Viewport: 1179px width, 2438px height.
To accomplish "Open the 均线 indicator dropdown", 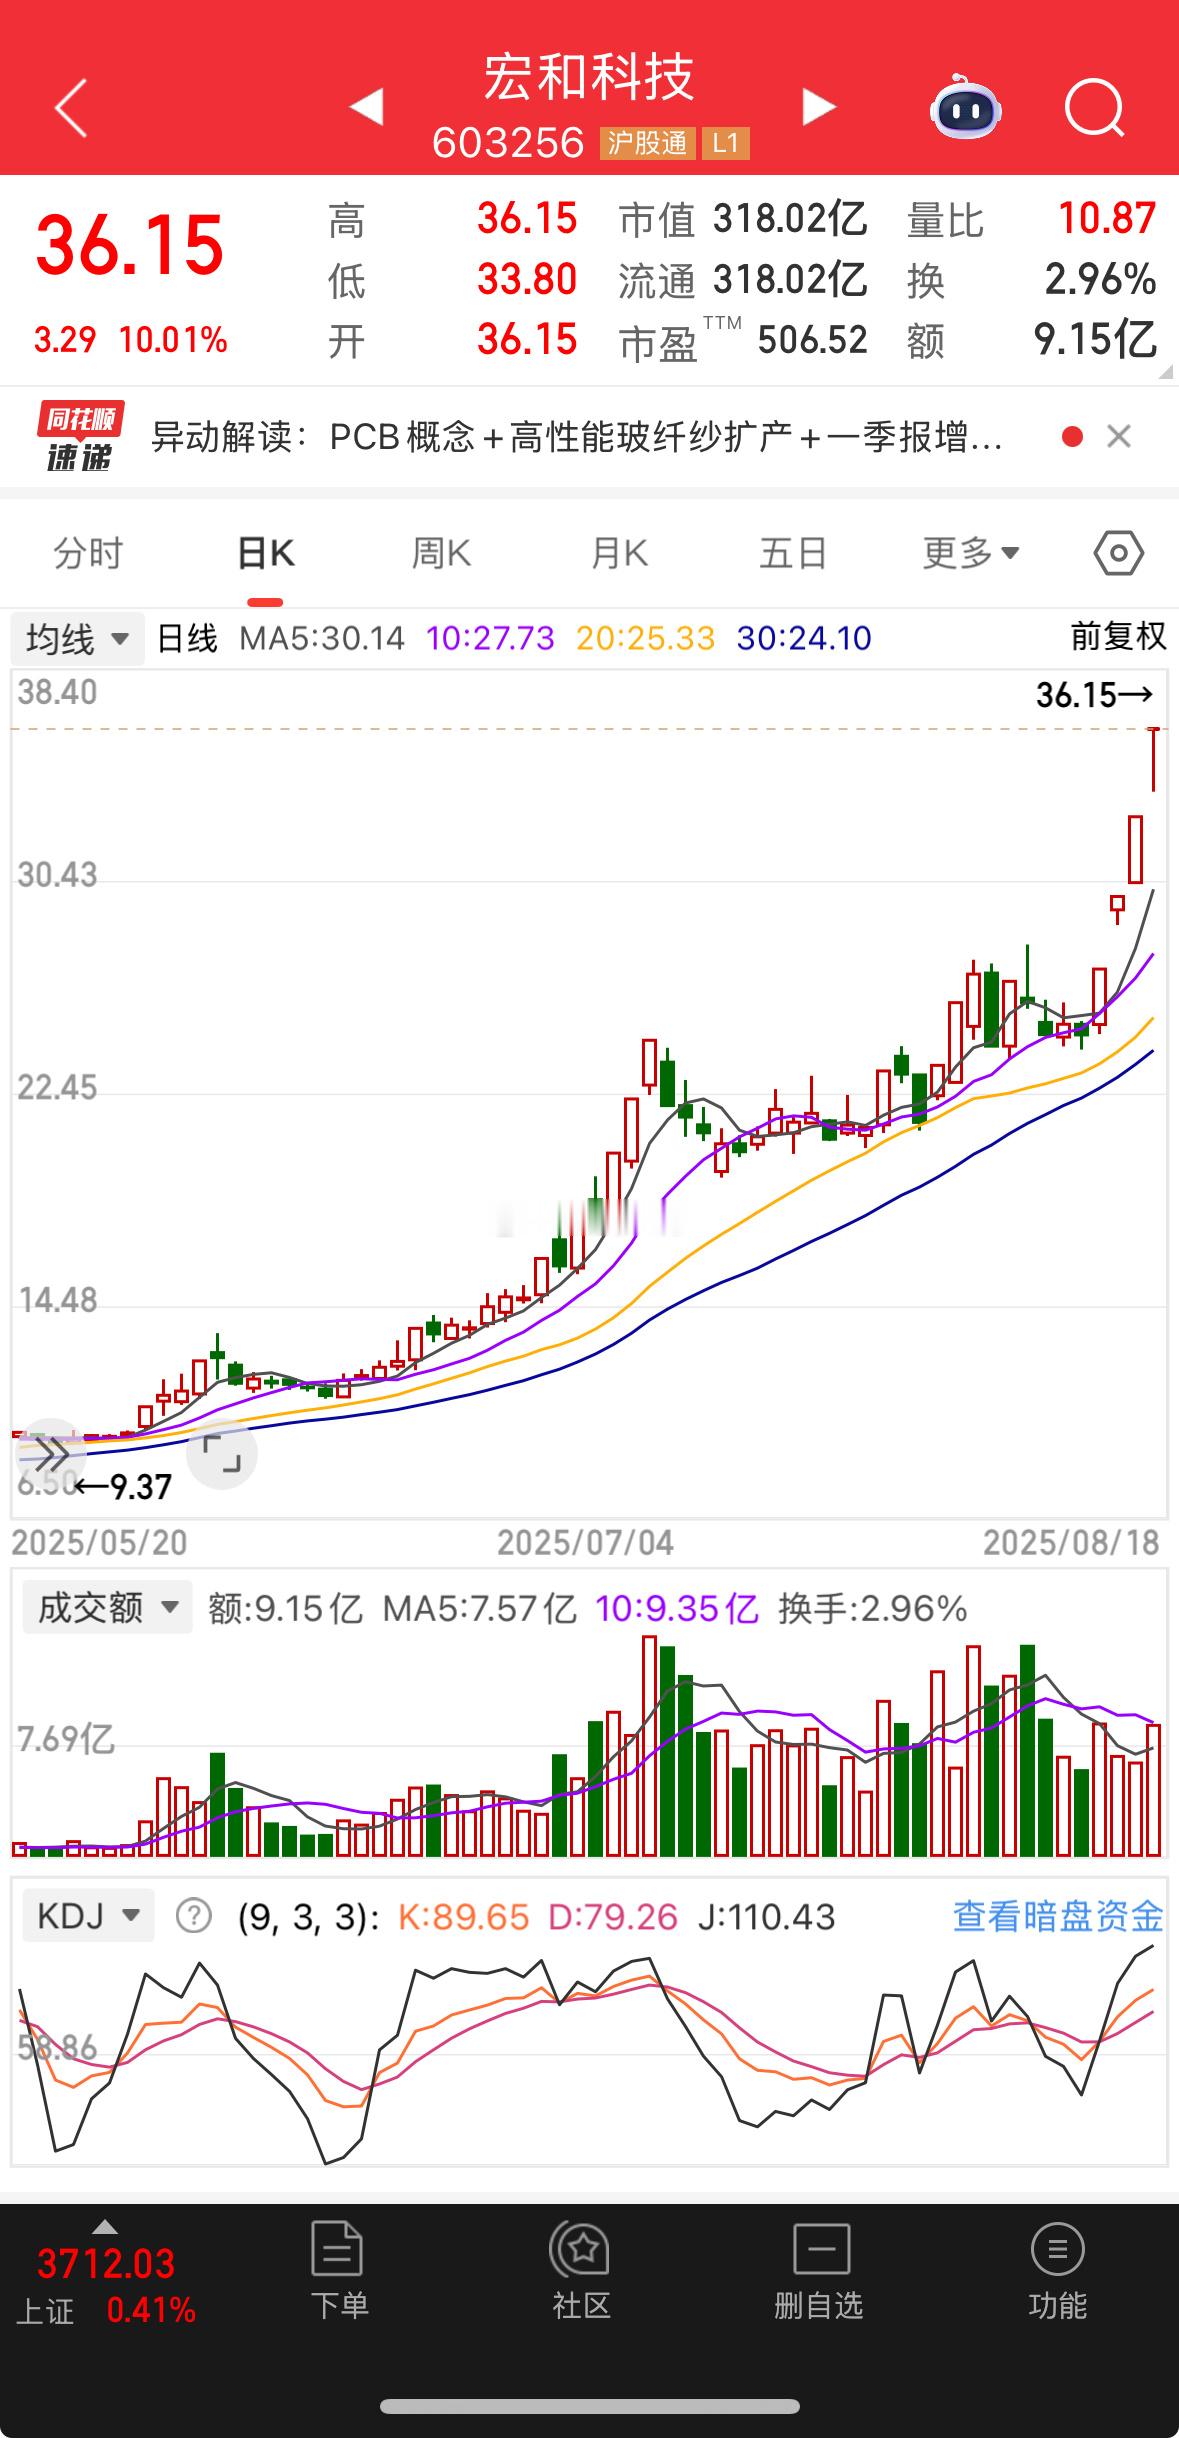I will tap(78, 639).
